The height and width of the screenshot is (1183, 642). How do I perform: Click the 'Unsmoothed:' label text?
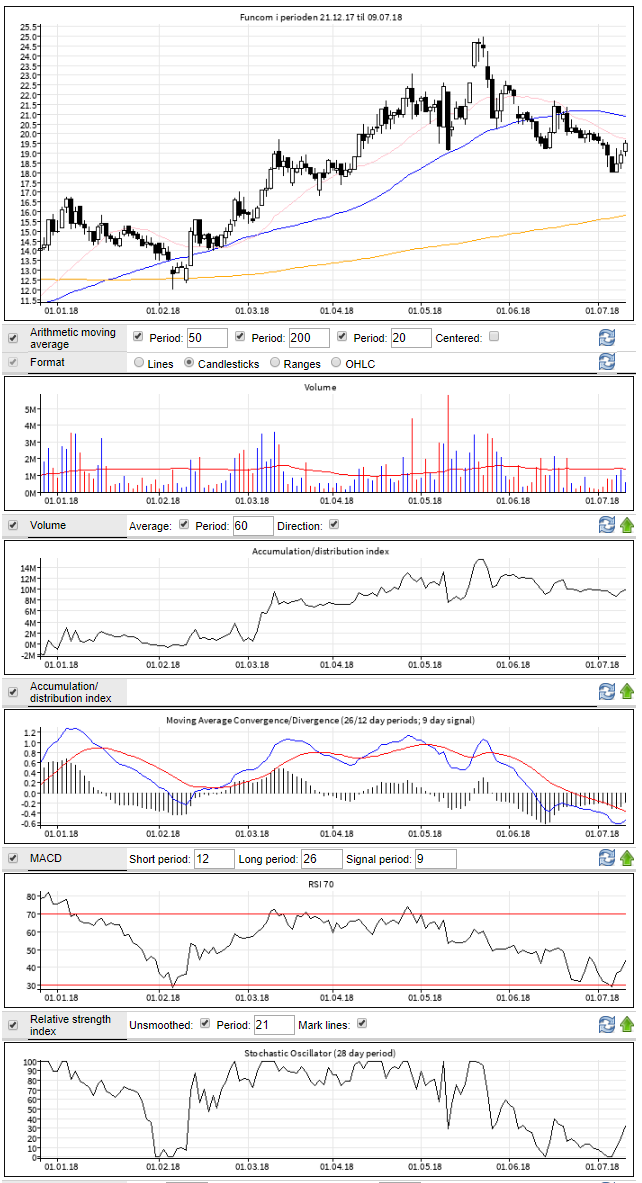point(162,1025)
